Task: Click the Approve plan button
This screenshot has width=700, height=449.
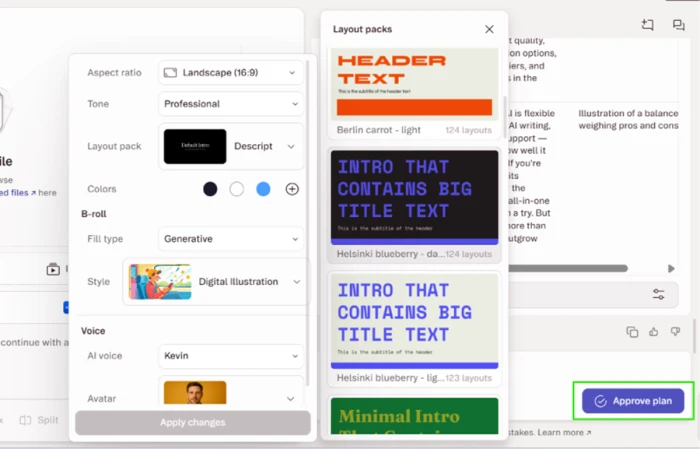Action: 633,401
